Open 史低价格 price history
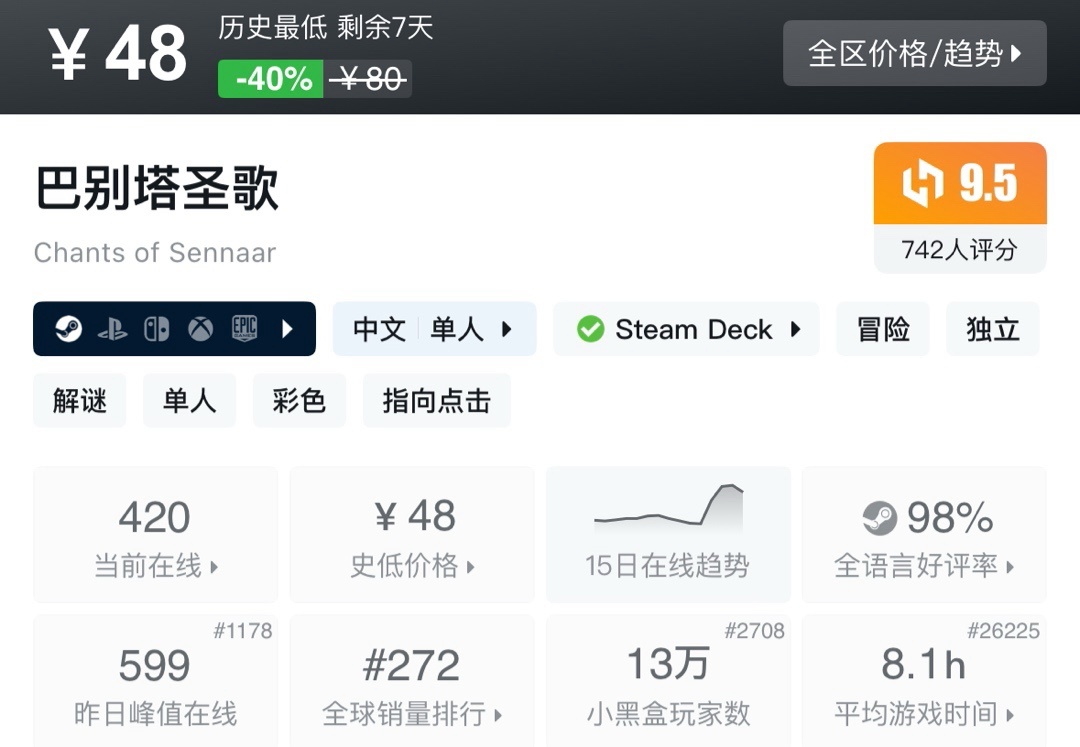The height and width of the screenshot is (747, 1080). 412,535
